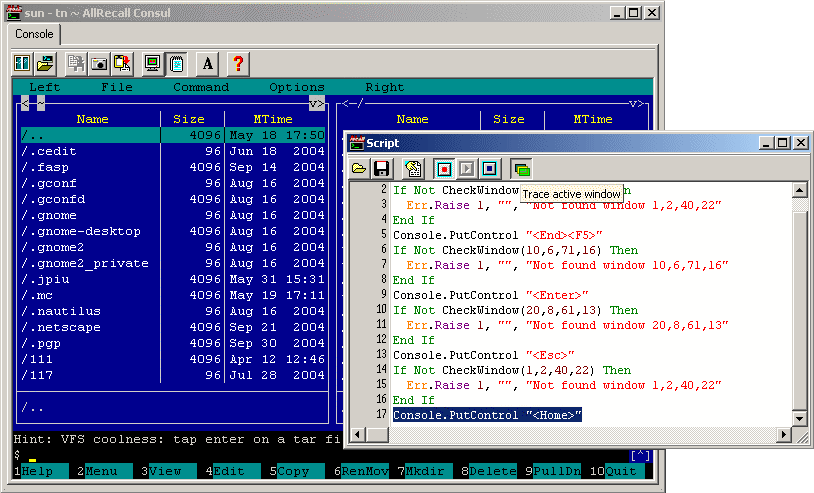Save the script with the floppy icon
The height and width of the screenshot is (493, 814).
point(382,169)
